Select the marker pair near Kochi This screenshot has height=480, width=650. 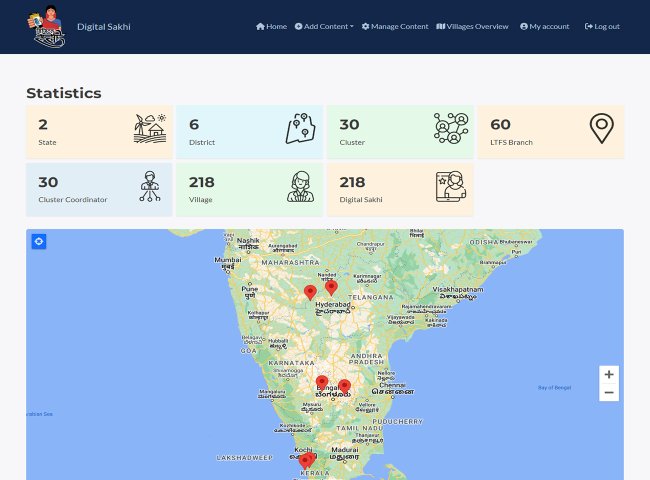(x=307, y=461)
